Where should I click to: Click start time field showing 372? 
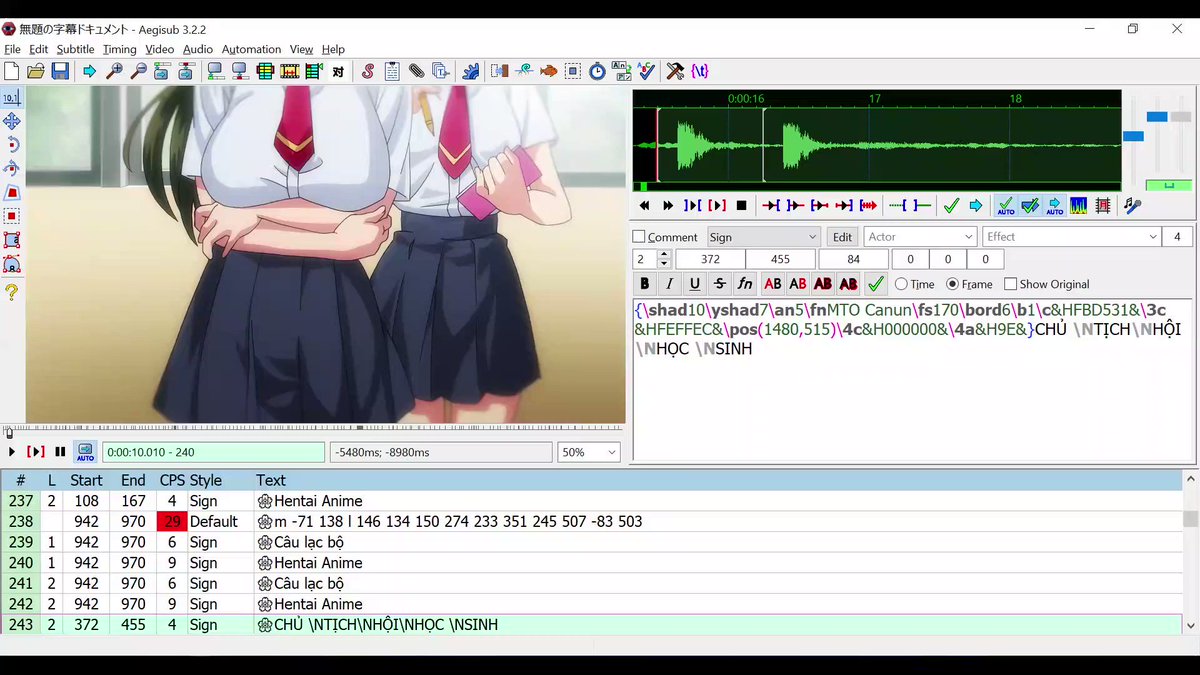pyautogui.click(x=710, y=260)
